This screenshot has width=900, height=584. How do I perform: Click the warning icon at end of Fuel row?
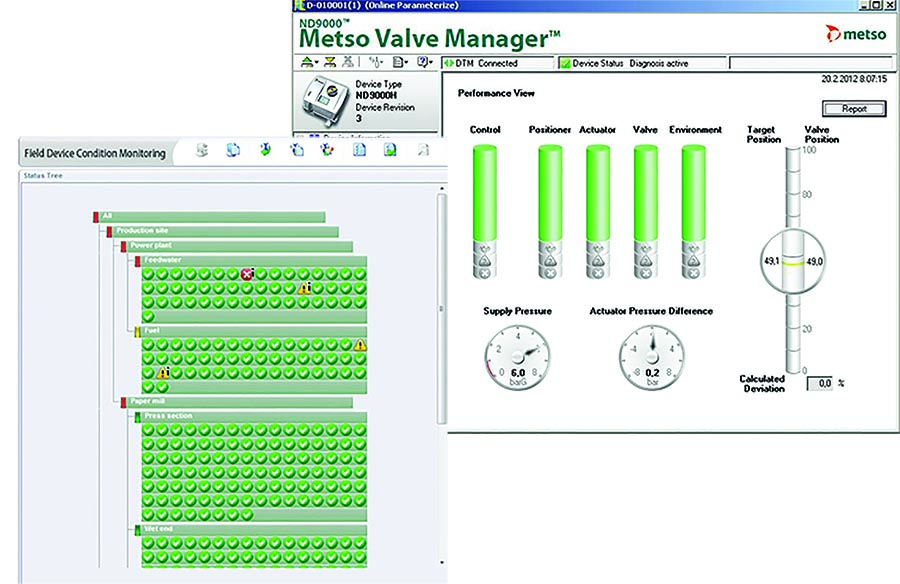point(360,344)
